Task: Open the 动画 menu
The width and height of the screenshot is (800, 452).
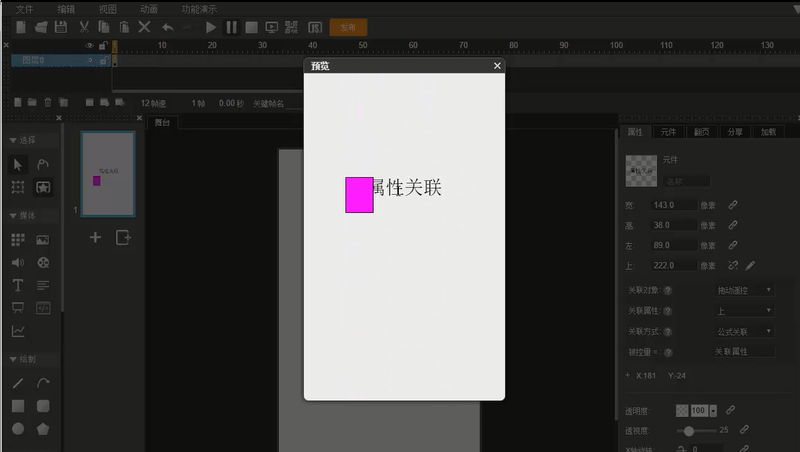Action: click(148, 9)
